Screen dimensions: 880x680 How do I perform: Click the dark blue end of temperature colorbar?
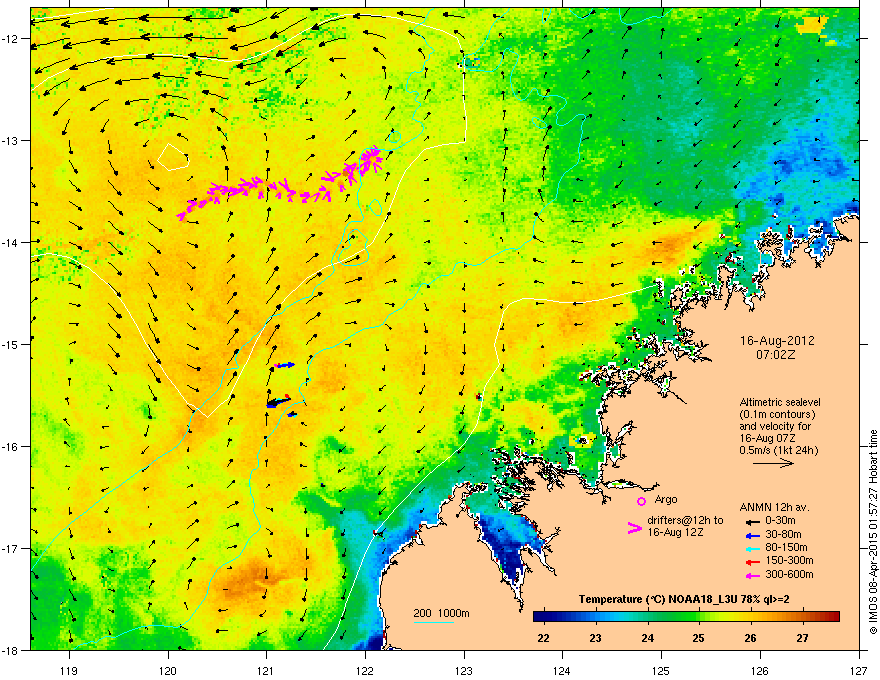(538, 617)
